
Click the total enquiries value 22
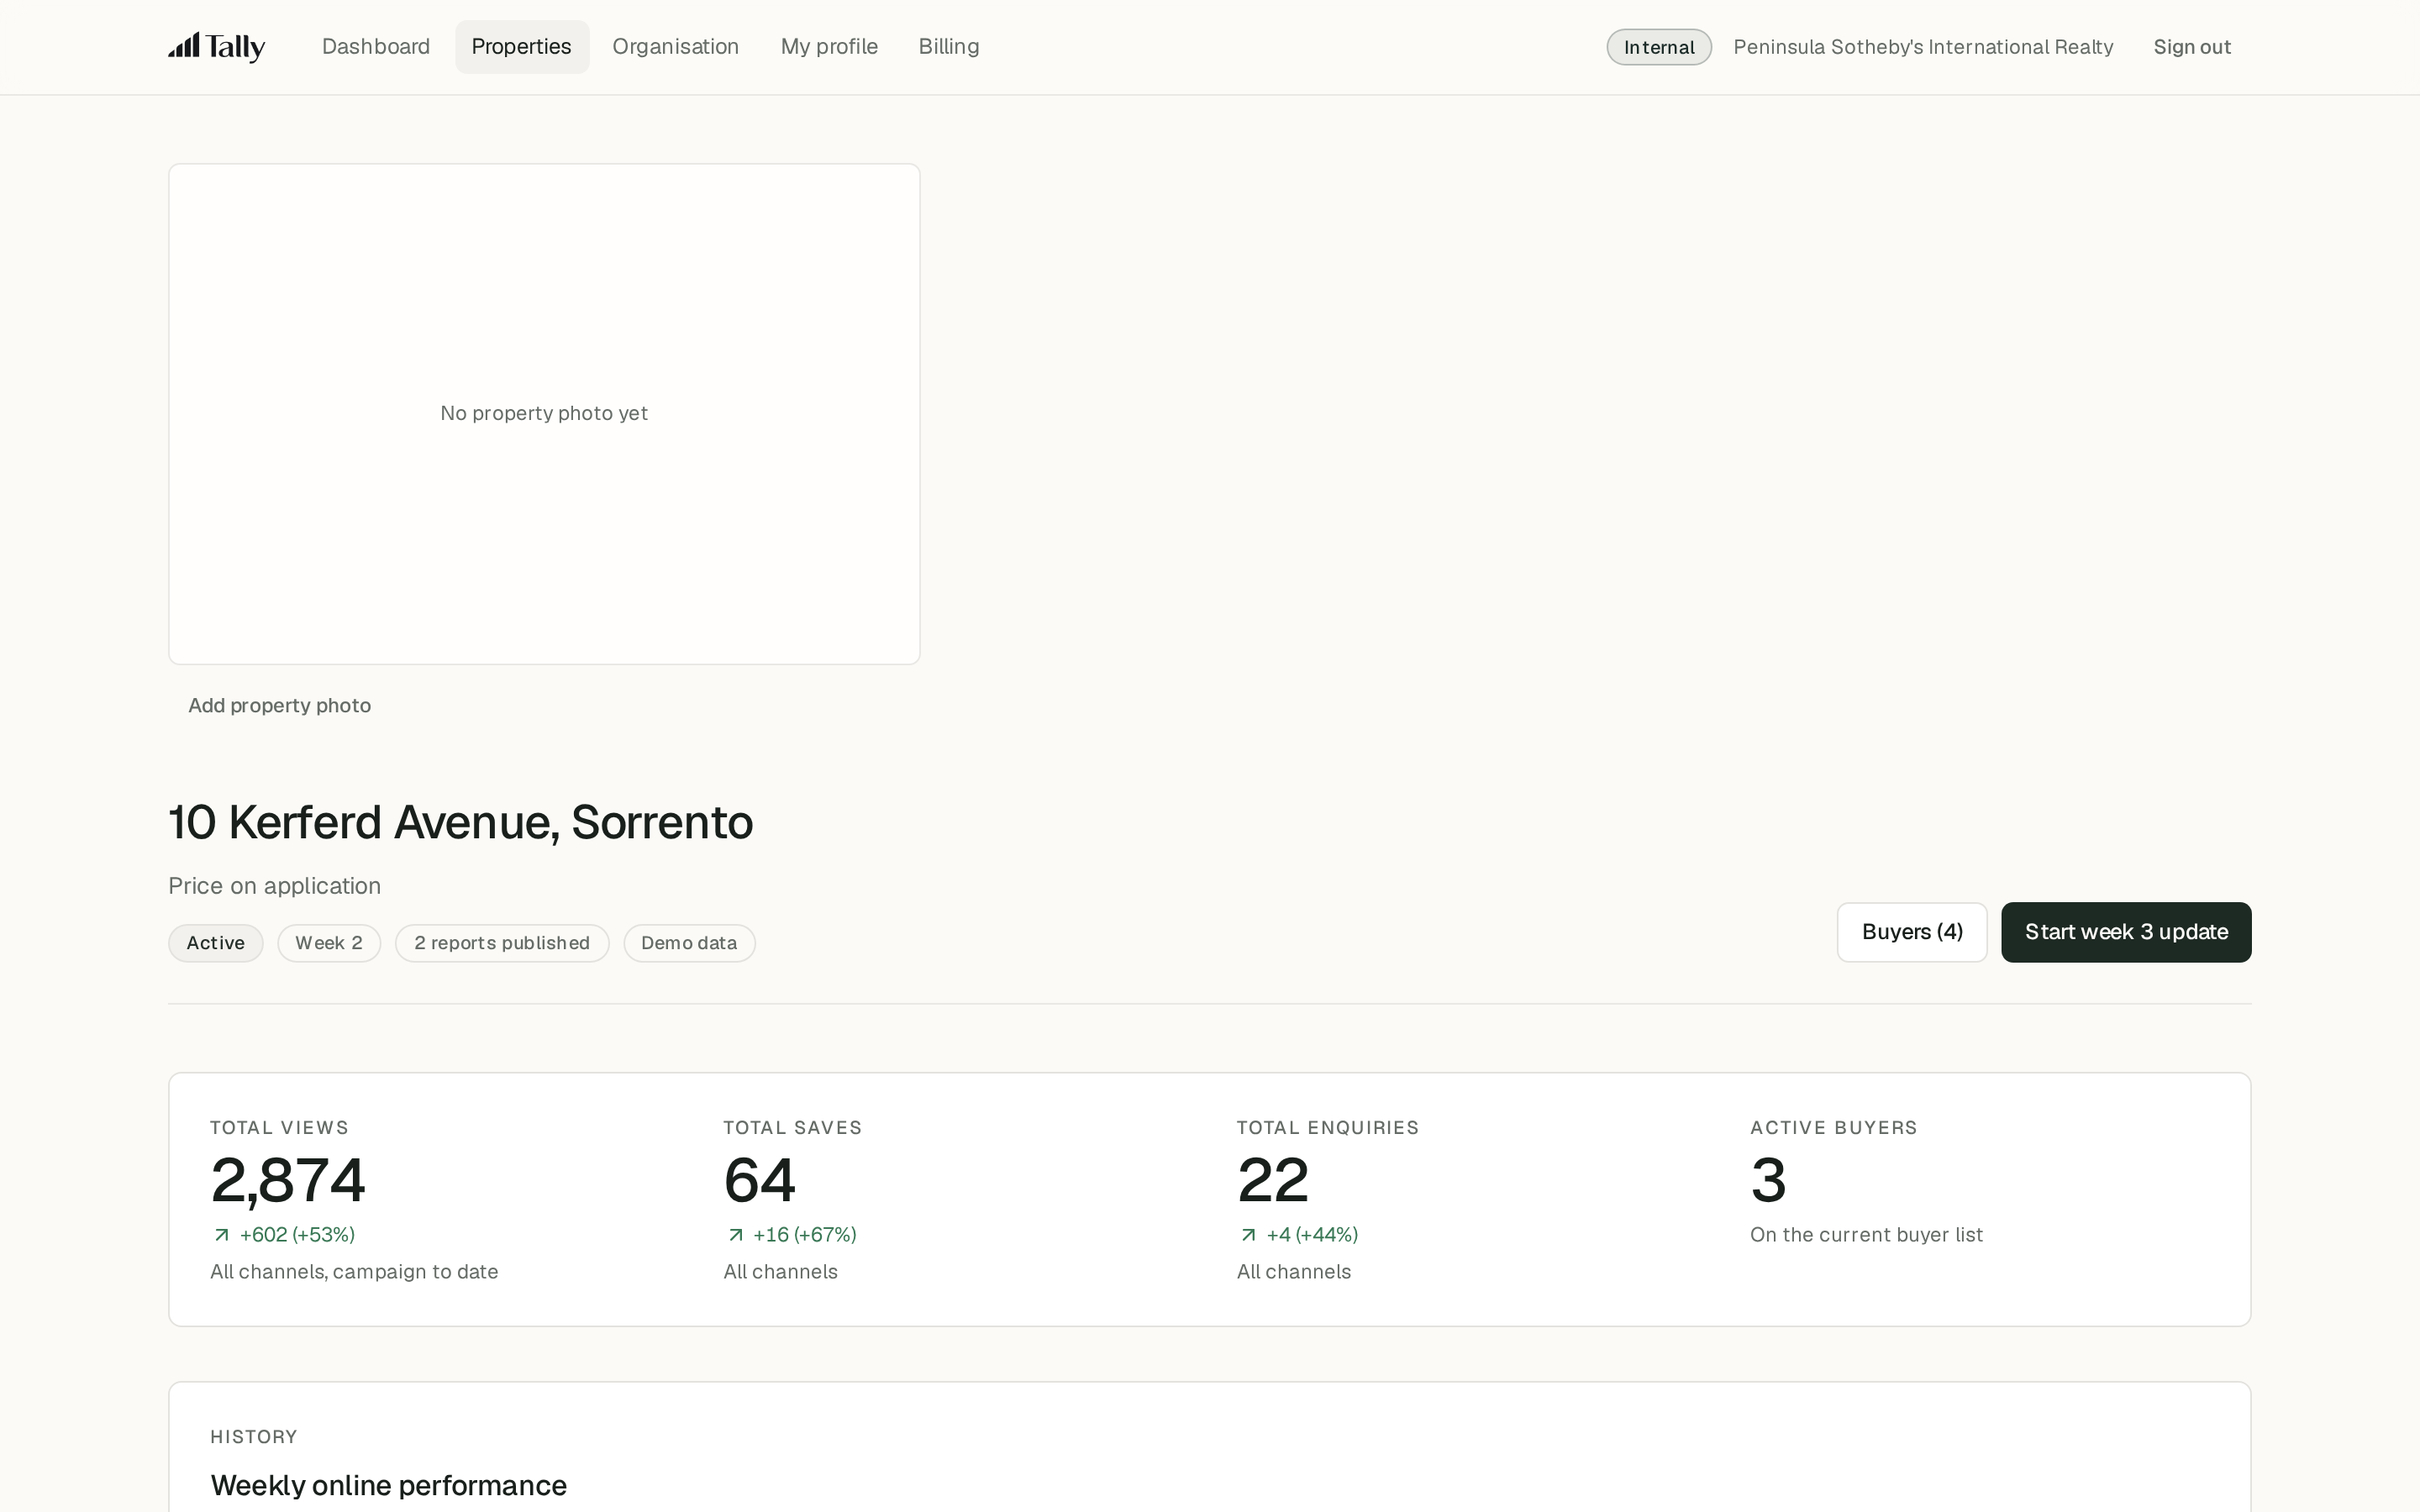1273,1180
